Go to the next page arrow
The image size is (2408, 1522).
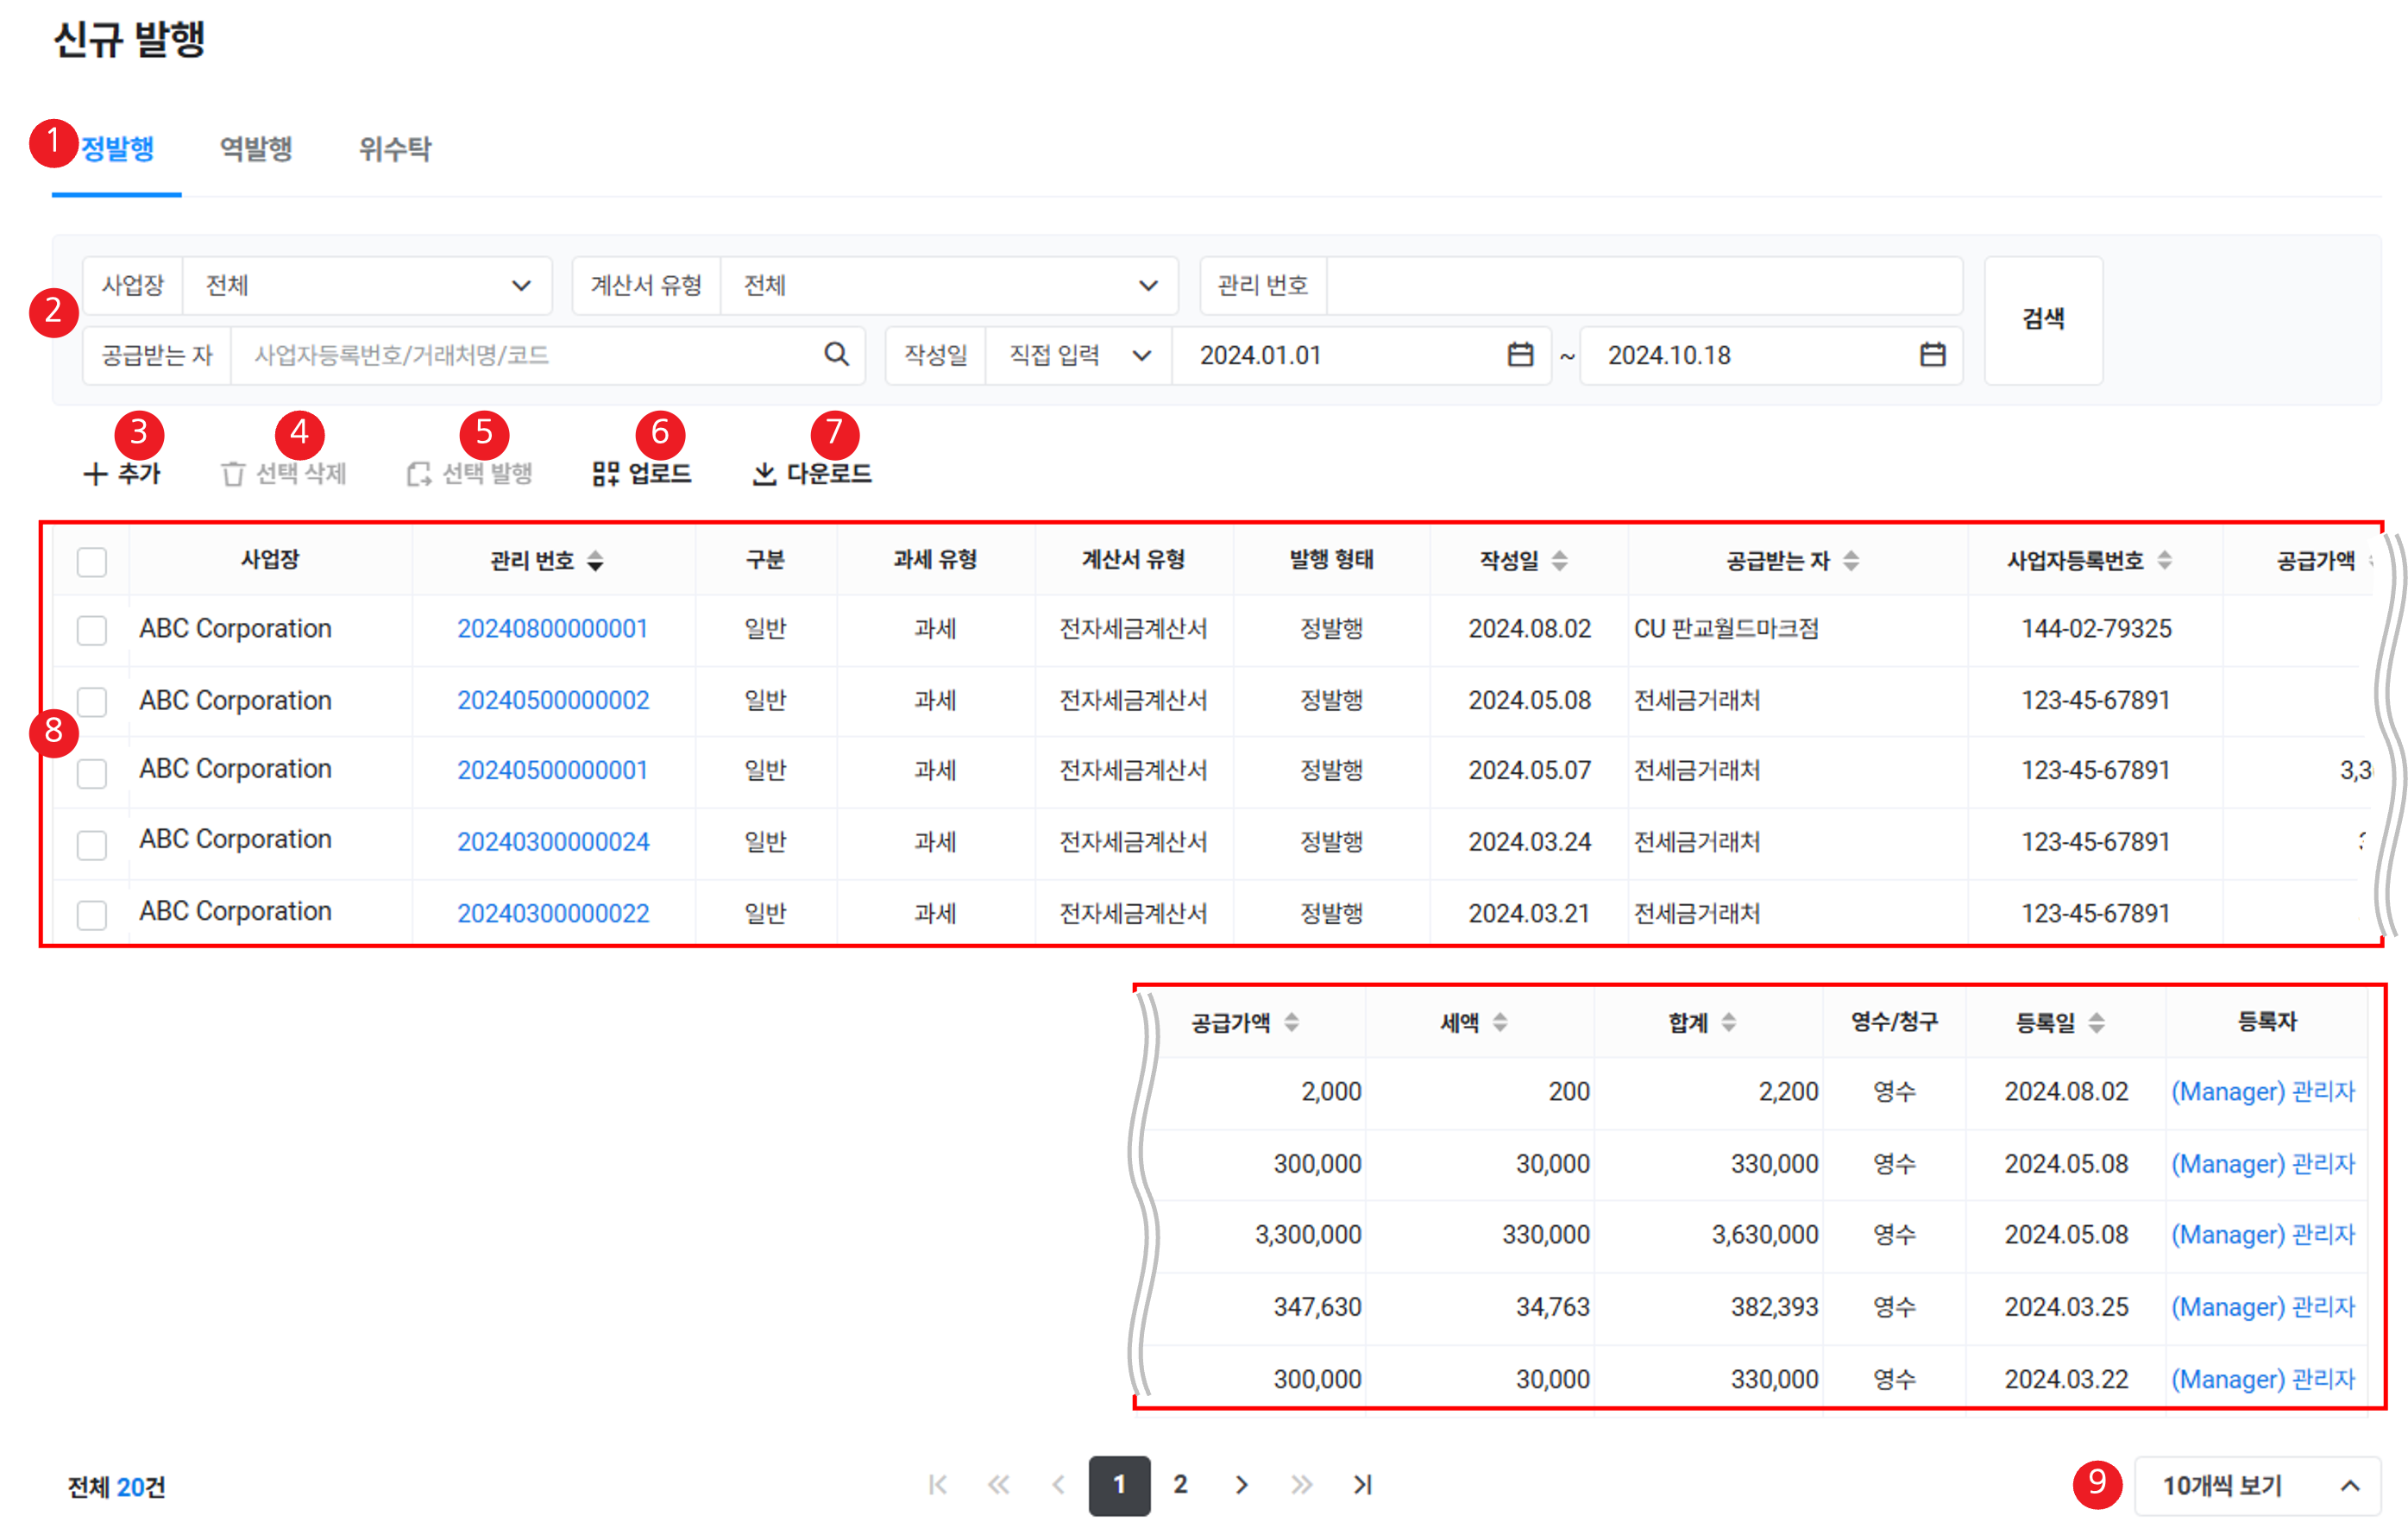pos(1241,1485)
